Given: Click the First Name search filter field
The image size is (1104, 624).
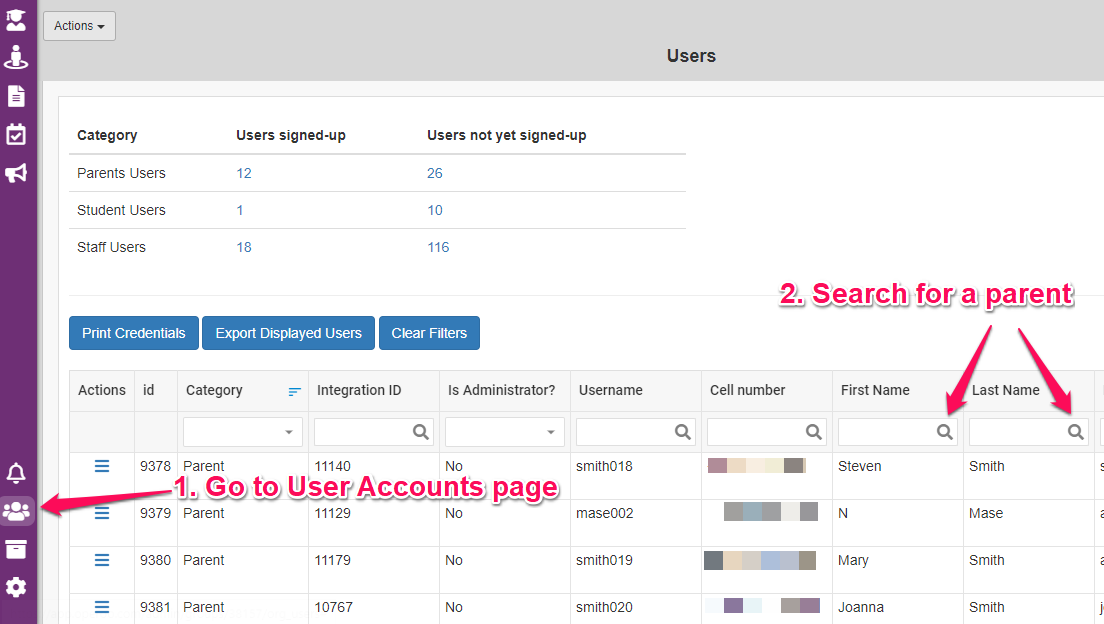Looking at the screenshot, I should tap(888, 432).
